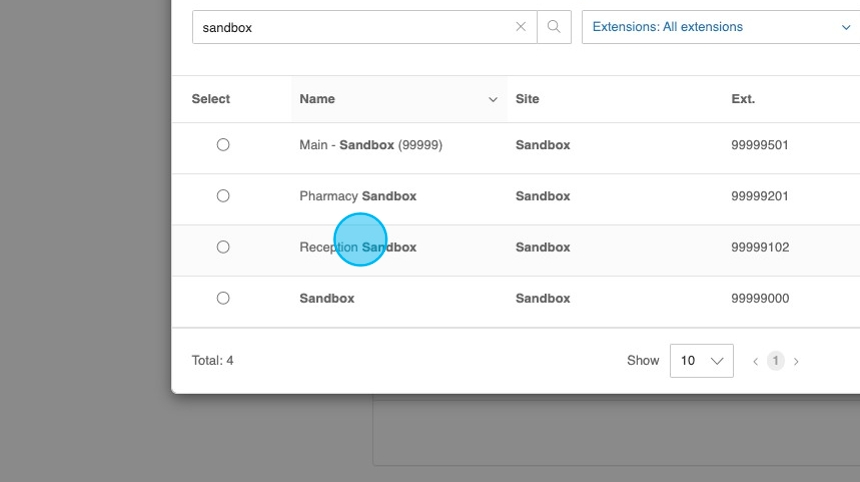Screen dimensions: 860x482
Task: Select Reception Sandbox radio button
Action: (223, 247)
